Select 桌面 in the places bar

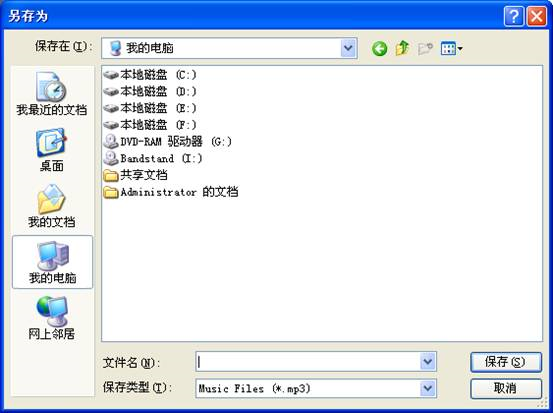(51, 150)
